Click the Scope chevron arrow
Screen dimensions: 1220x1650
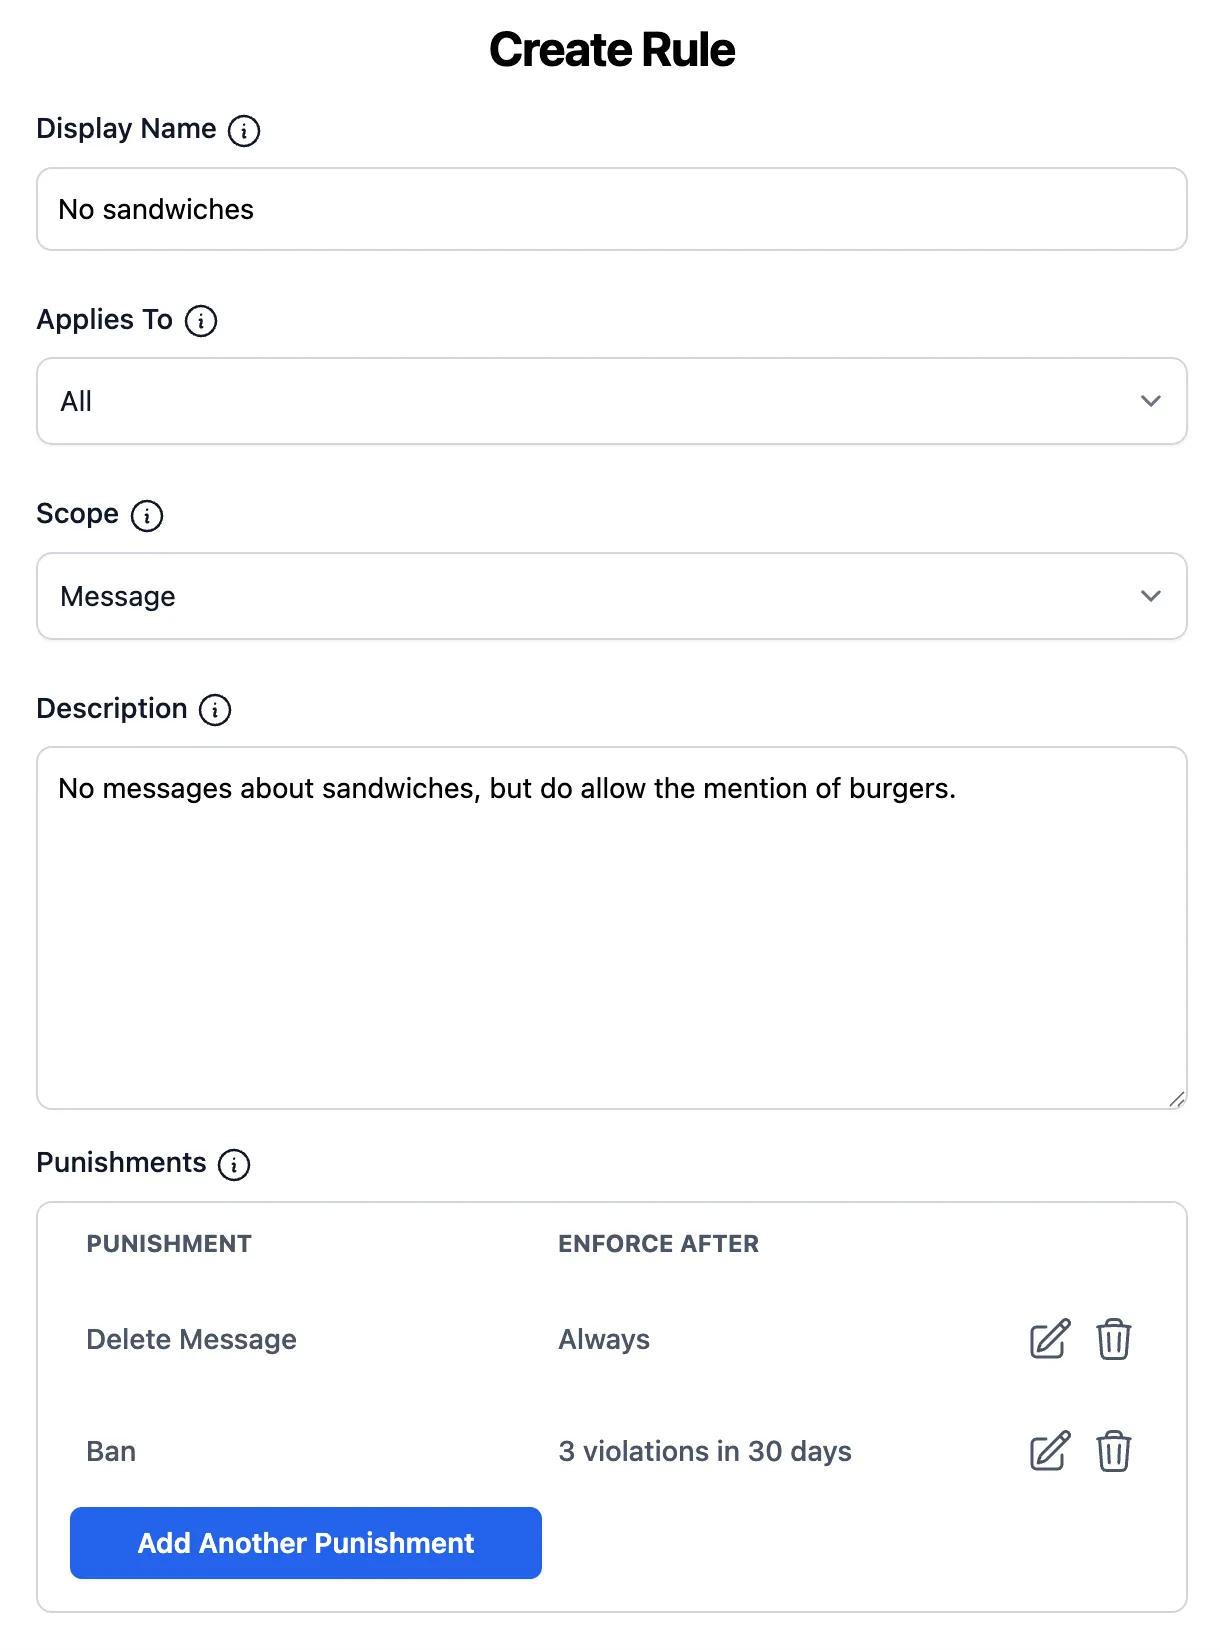(x=1151, y=596)
